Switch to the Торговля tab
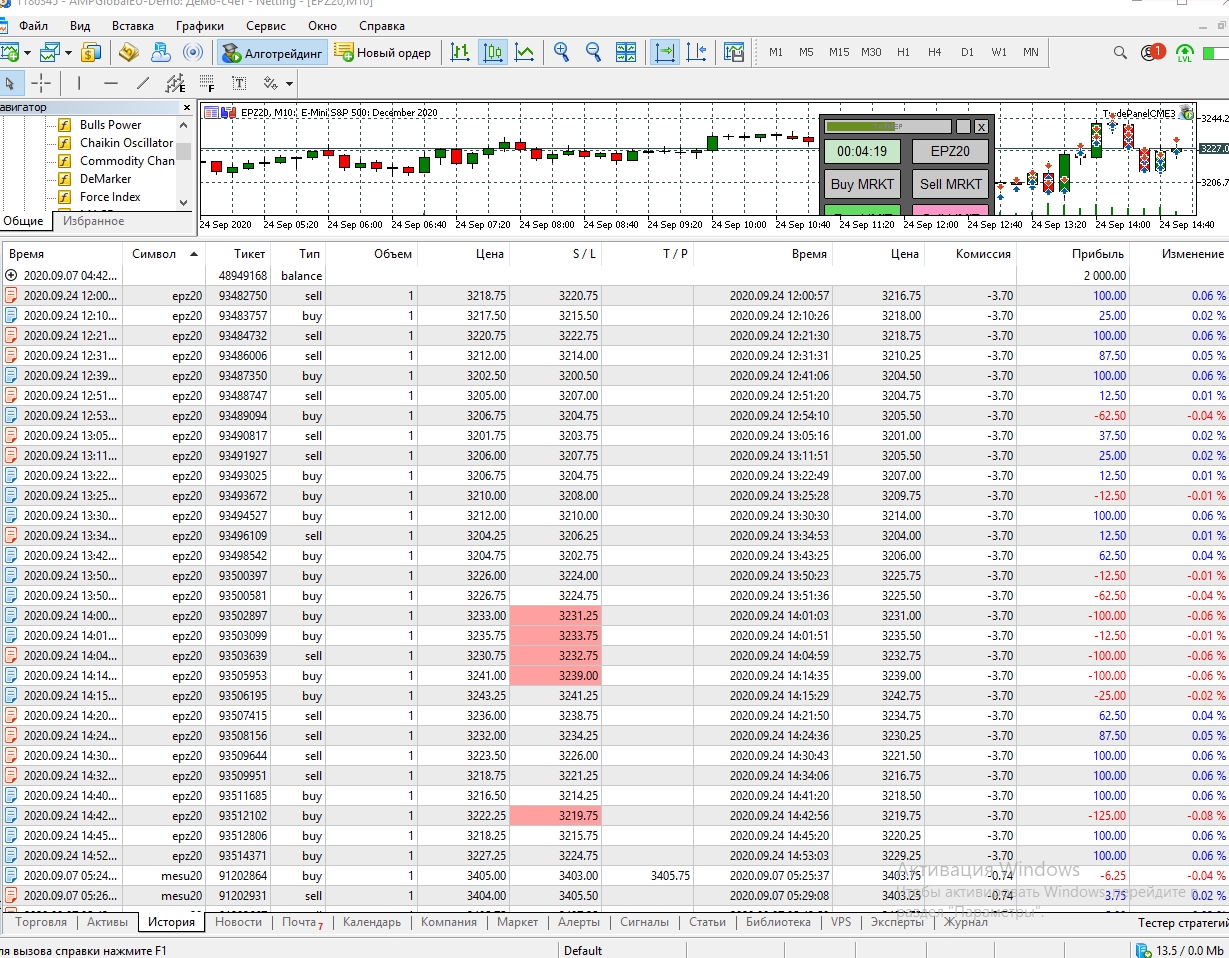Screen dimensions: 1229x958 [x=41, y=922]
